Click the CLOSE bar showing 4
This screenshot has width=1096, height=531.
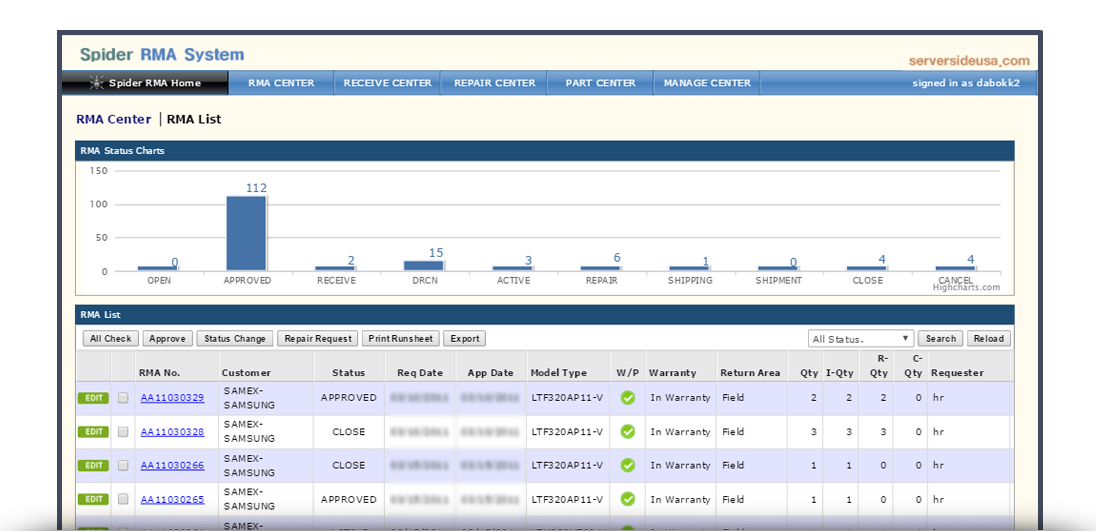tap(867, 268)
